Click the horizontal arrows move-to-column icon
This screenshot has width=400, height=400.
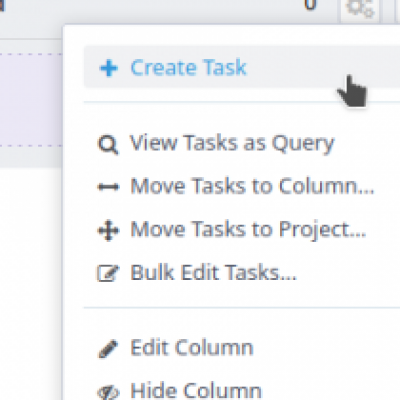coord(108,187)
